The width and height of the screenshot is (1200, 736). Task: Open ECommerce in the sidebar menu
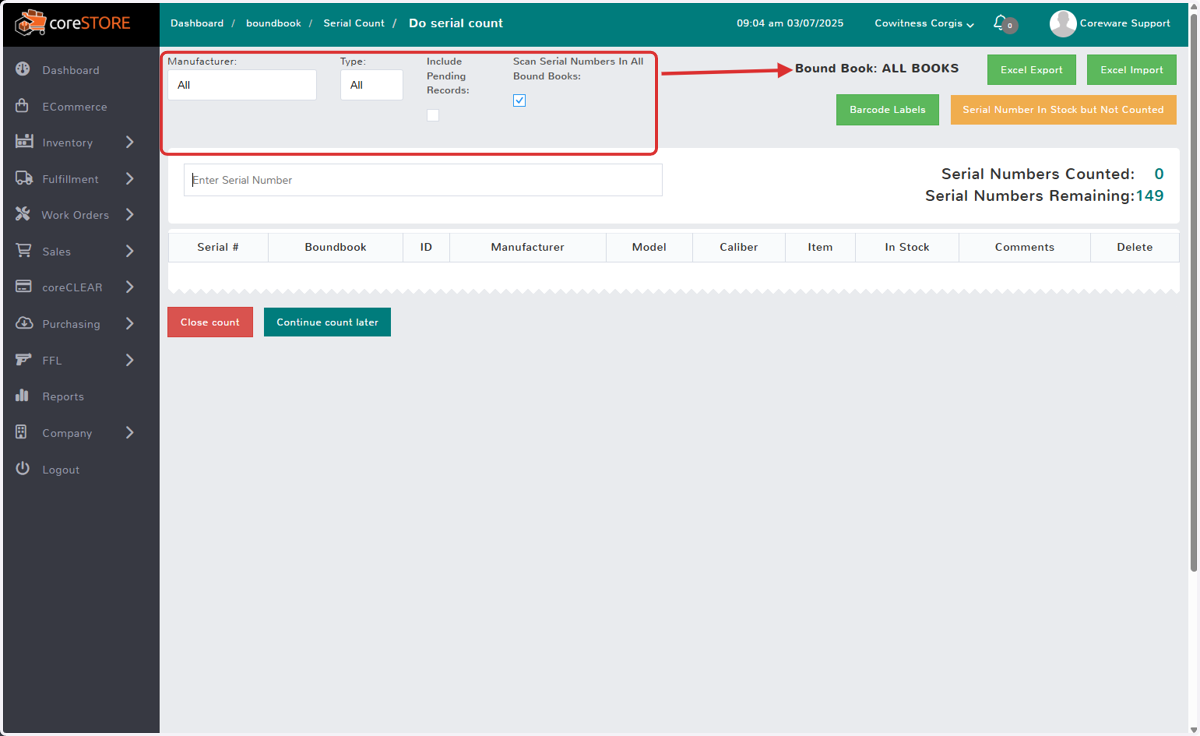tap(74, 106)
